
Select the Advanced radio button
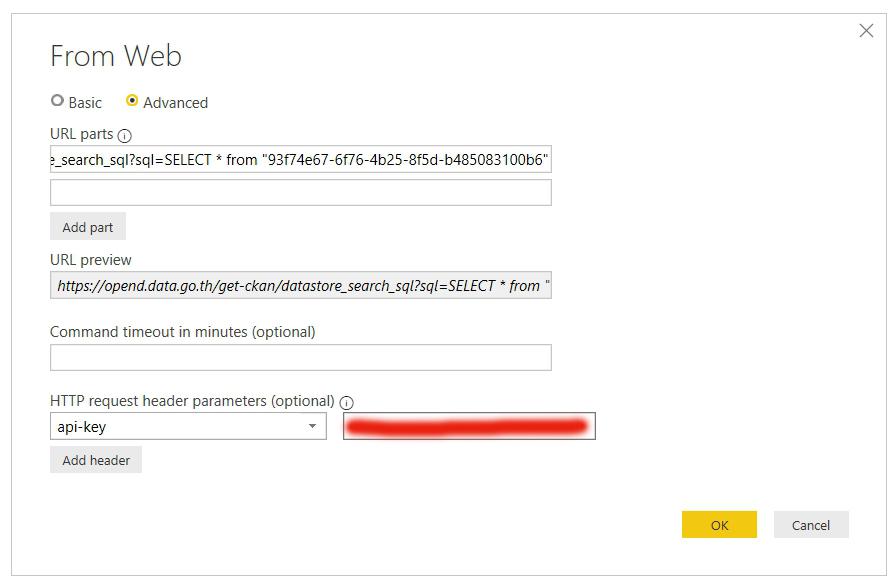132,102
